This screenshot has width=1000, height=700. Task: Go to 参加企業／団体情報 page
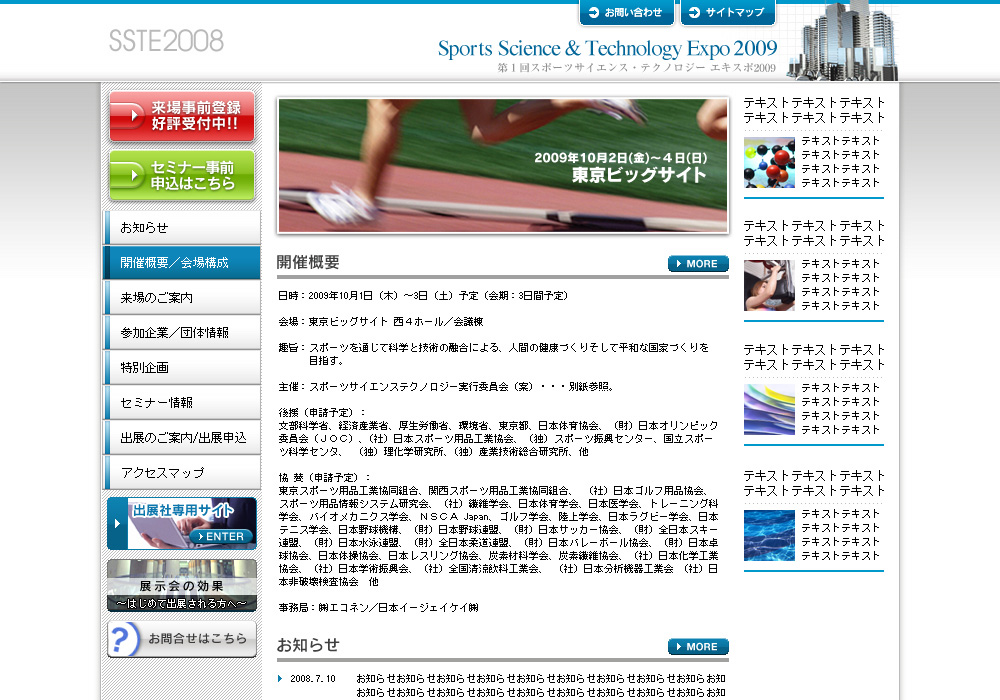182,333
